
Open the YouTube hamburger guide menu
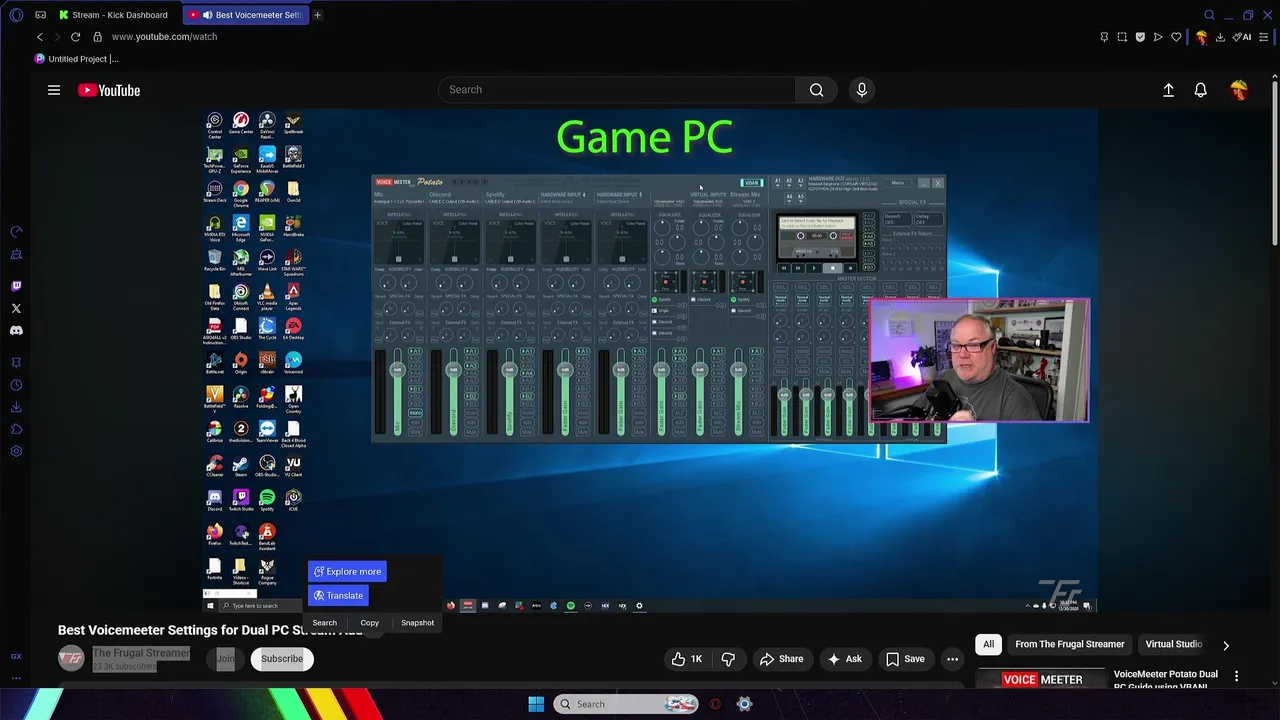pyautogui.click(x=54, y=90)
